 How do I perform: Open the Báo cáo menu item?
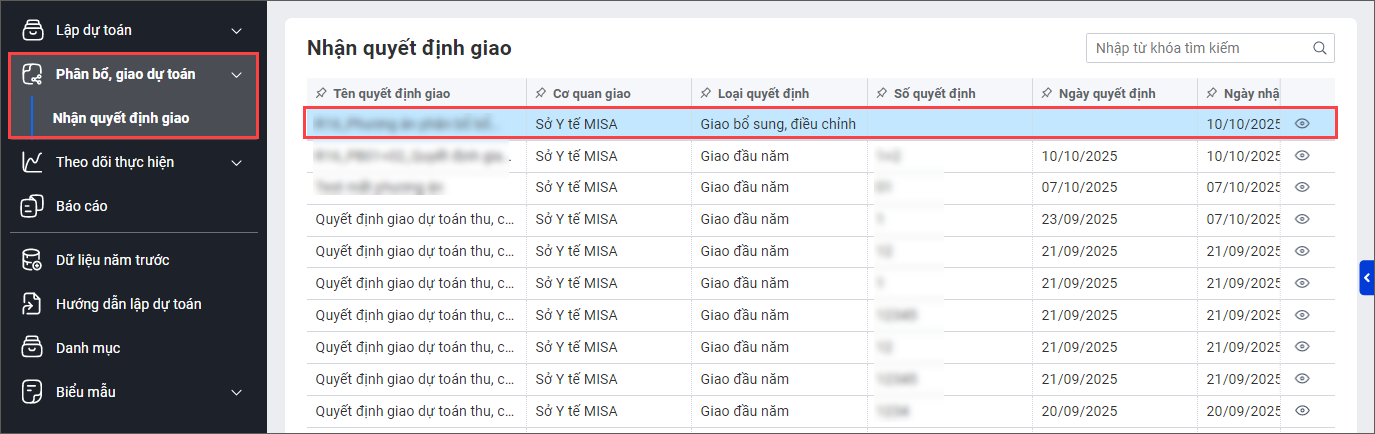[x=81, y=206]
